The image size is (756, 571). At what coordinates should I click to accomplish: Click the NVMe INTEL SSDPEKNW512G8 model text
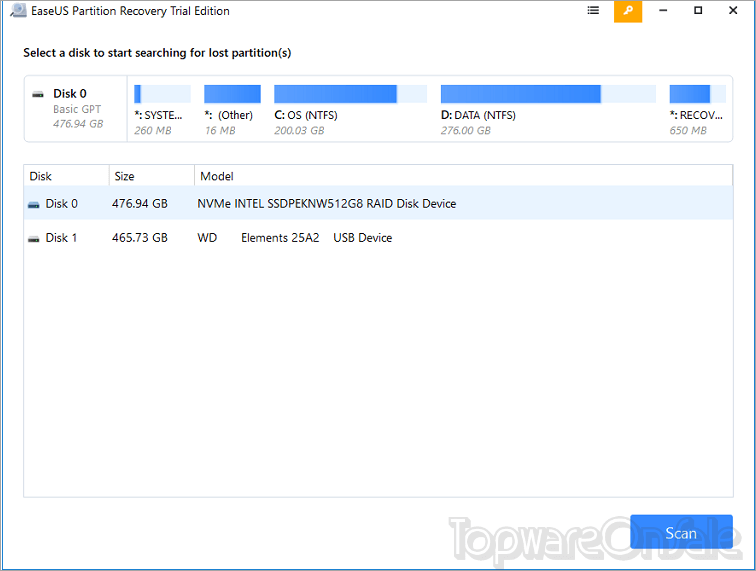coord(326,204)
